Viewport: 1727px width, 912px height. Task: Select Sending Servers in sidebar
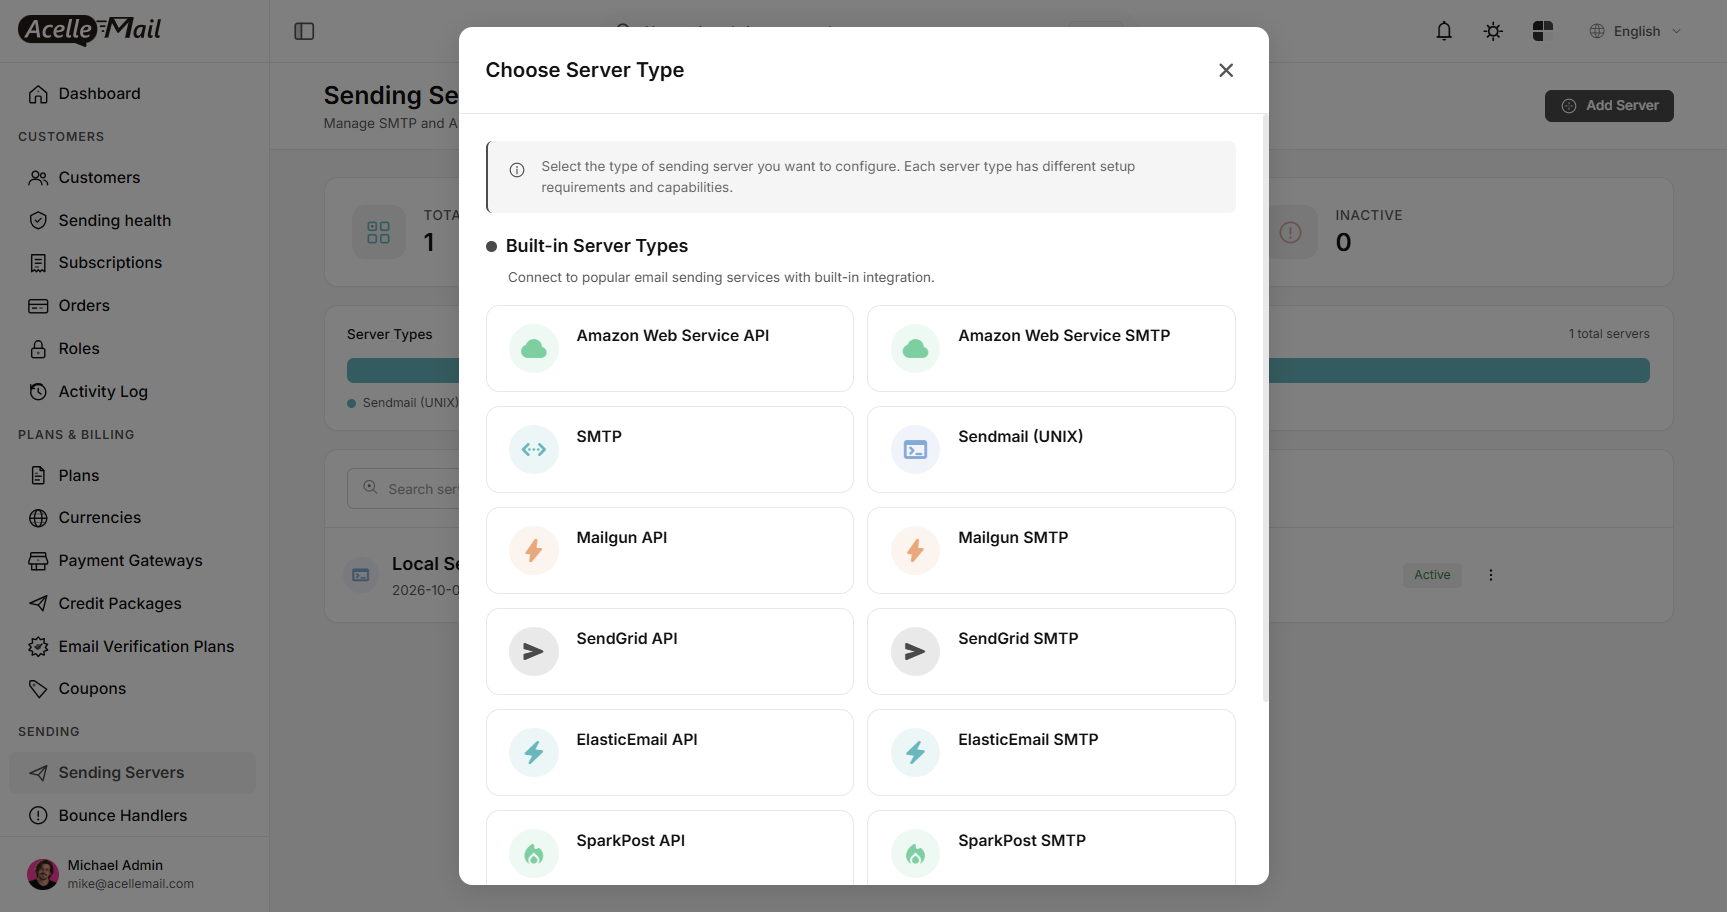133,773
